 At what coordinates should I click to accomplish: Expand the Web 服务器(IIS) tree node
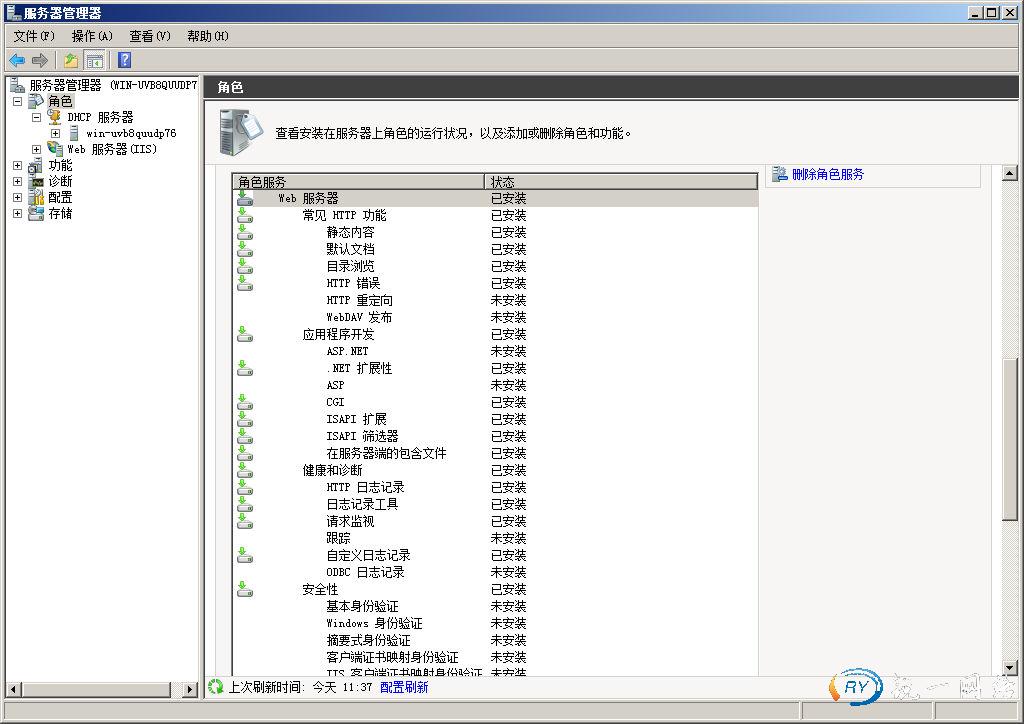36,149
